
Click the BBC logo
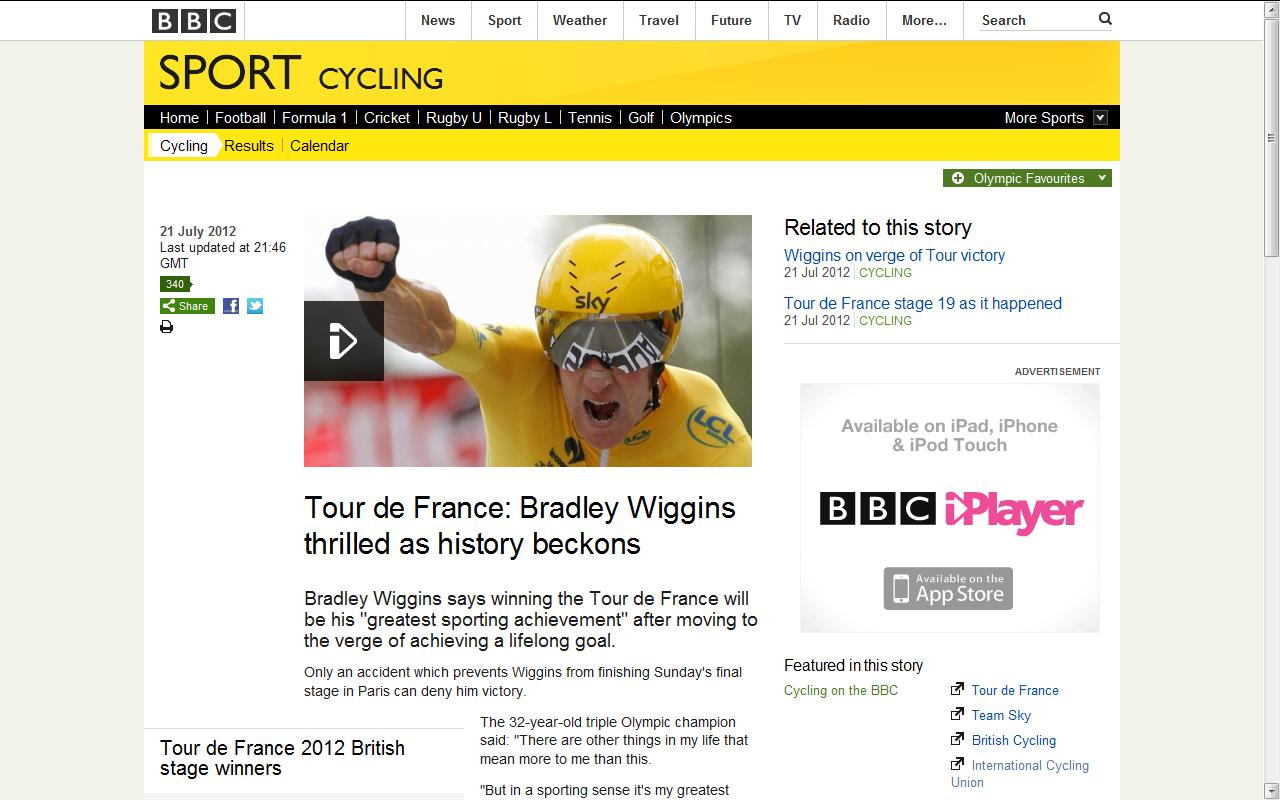[194, 20]
